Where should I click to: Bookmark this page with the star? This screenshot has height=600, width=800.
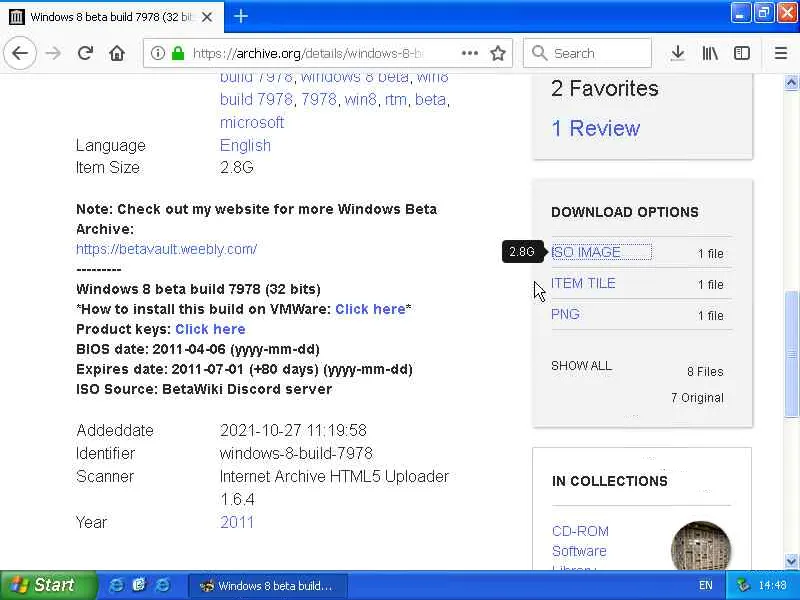click(x=497, y=53)
